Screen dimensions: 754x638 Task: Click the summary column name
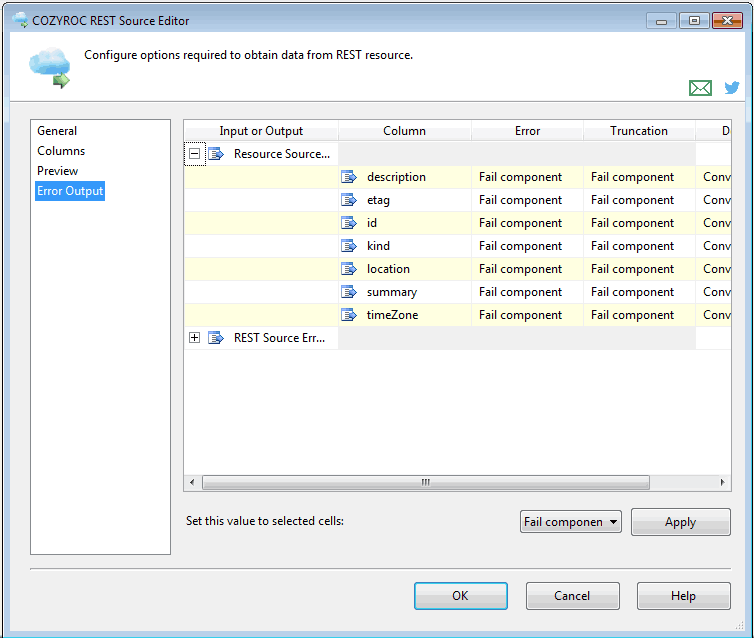coord(392,292)
